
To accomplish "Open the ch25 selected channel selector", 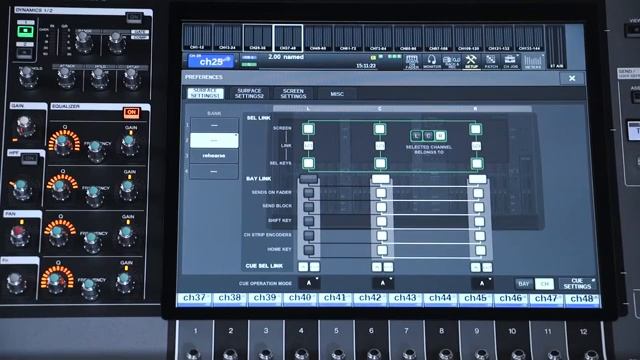I will pos(211,62).
